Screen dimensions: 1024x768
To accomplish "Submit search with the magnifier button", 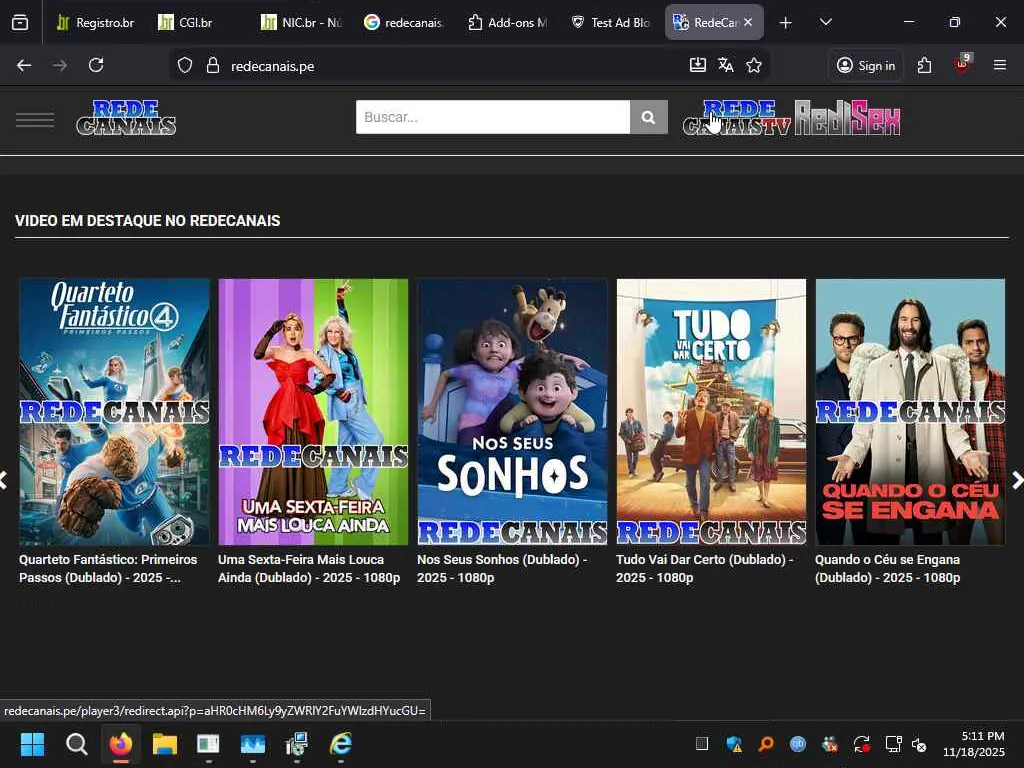I will [x=648, y=117].
